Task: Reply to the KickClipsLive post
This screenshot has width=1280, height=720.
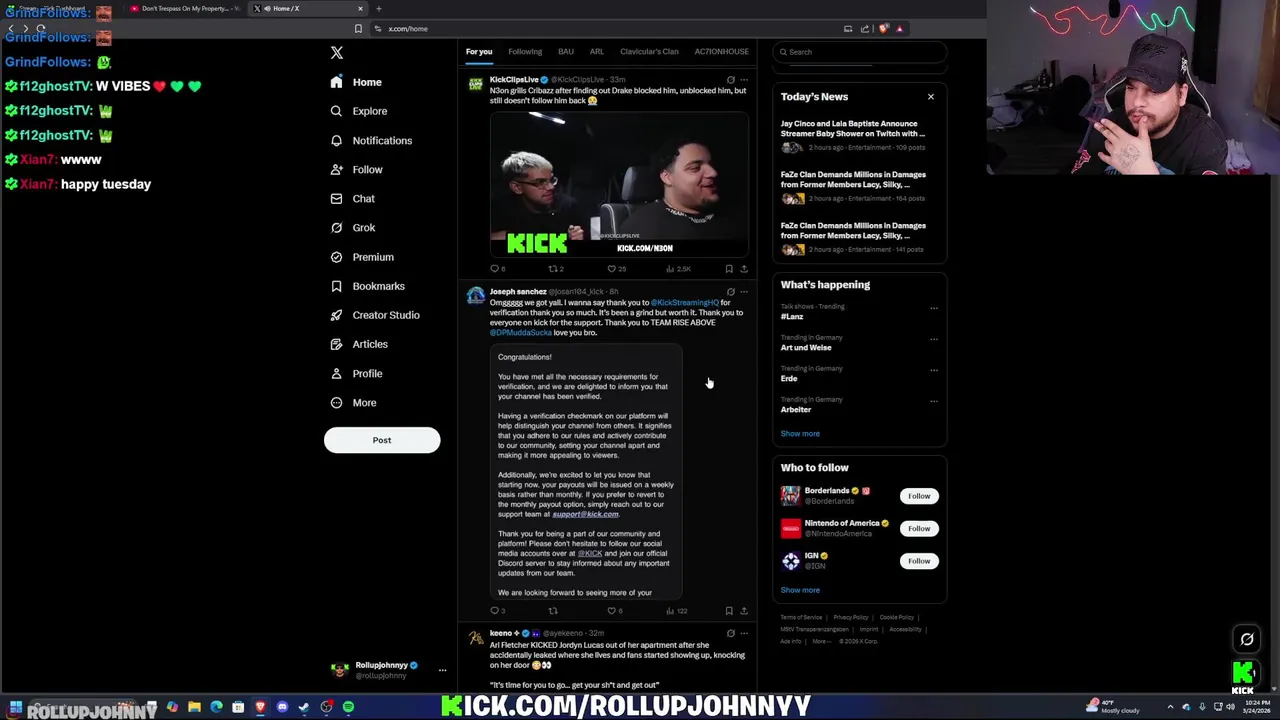Action: click(x=497, y=269)
